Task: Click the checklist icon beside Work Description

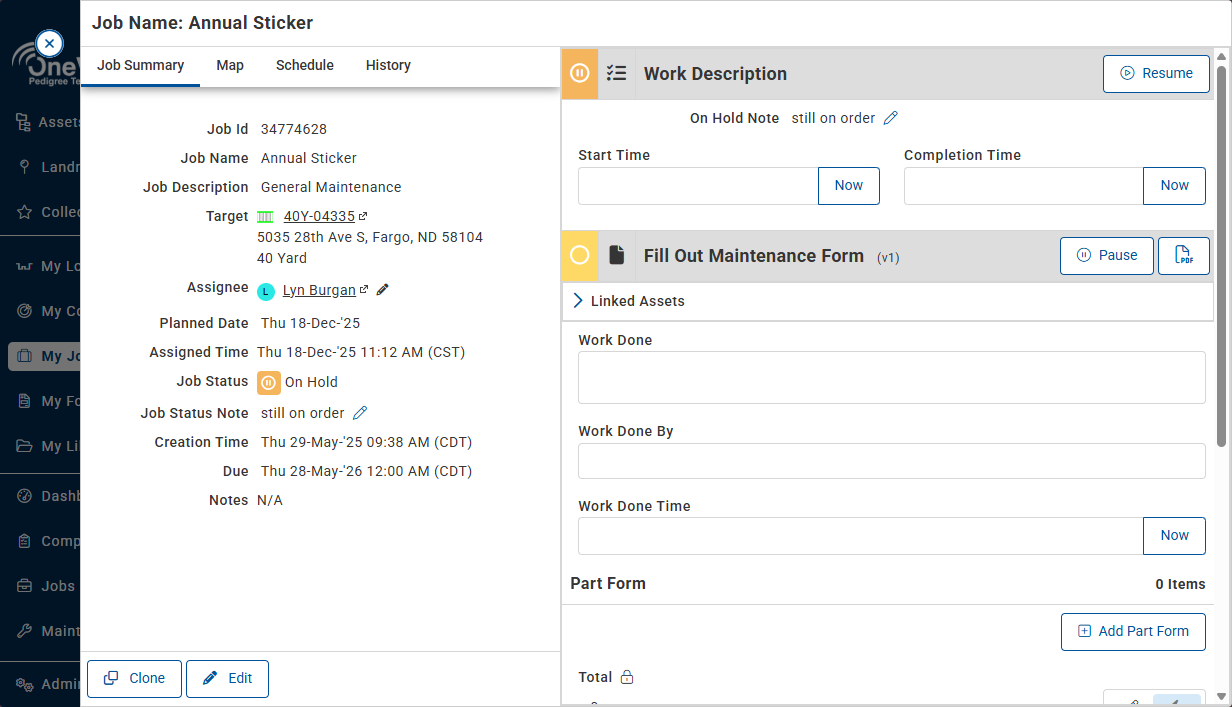Action: click(617, 73)
